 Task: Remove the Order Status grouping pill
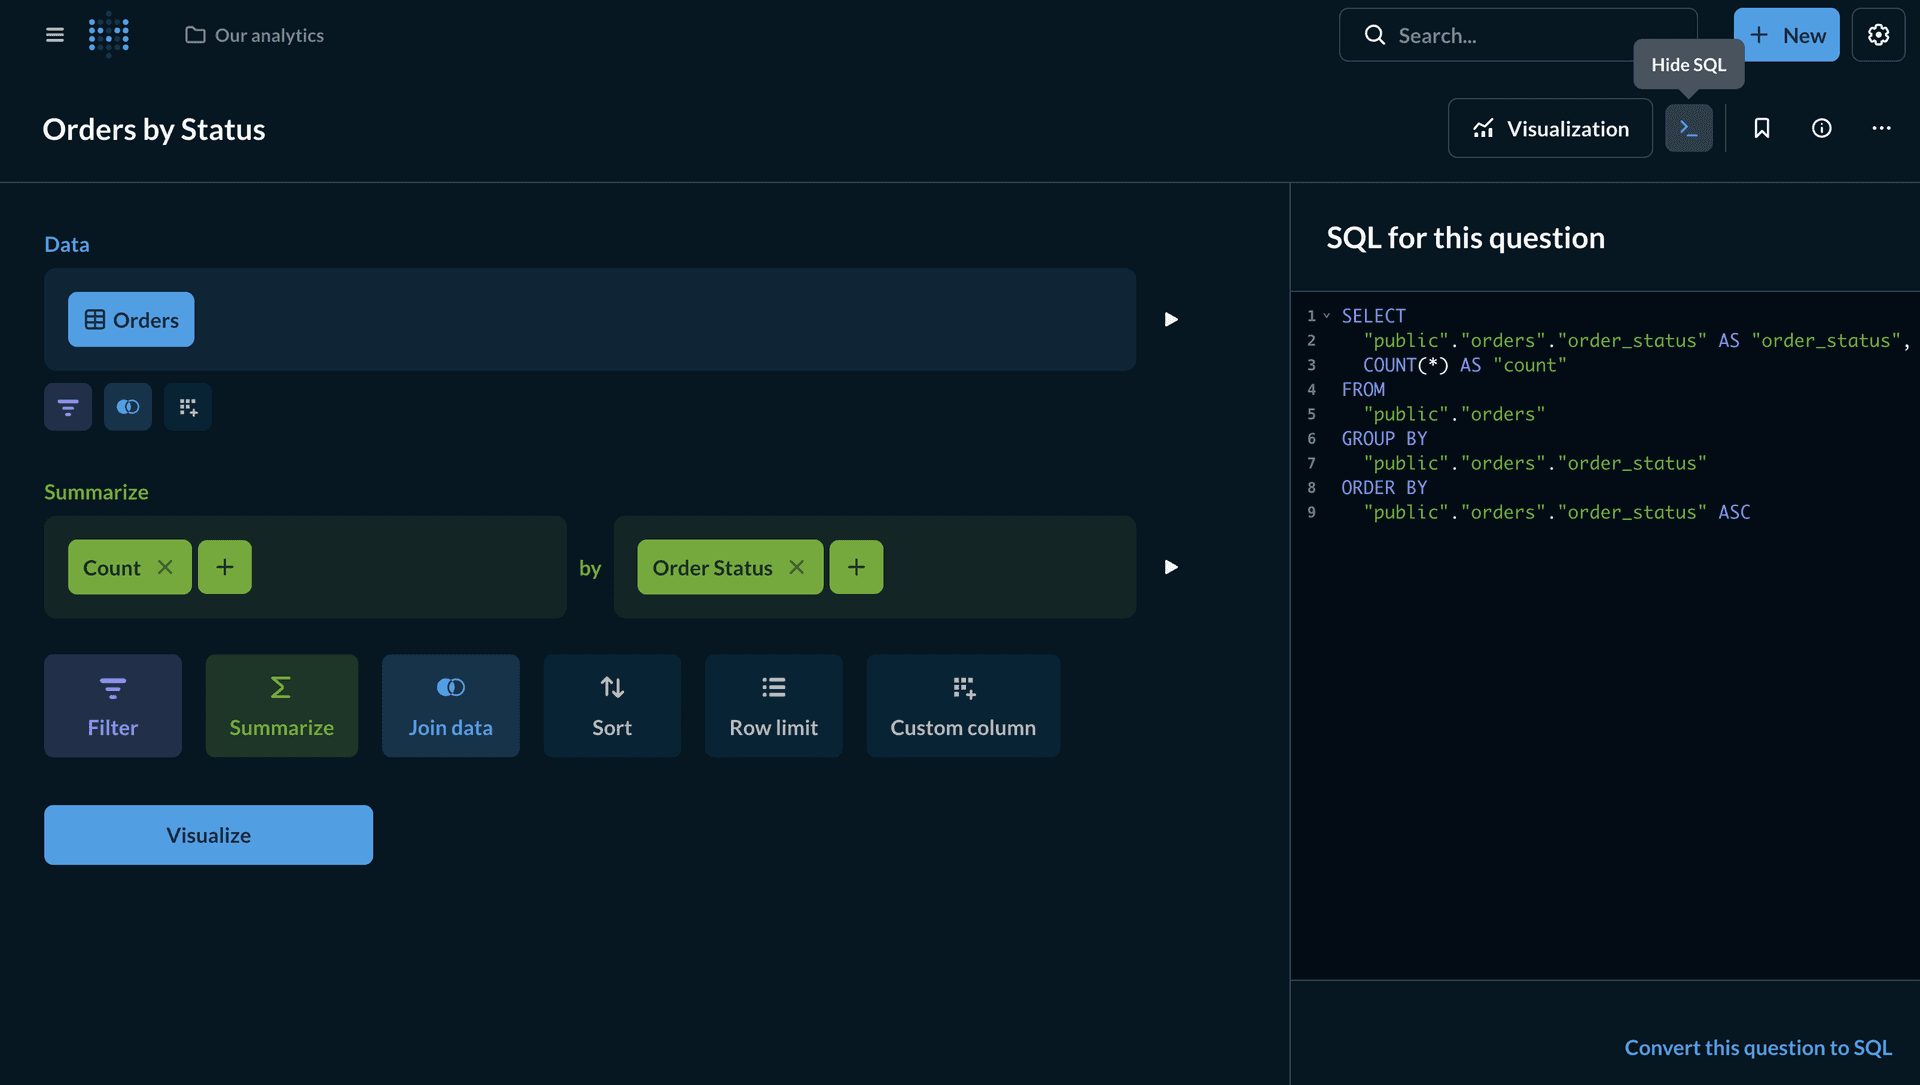tap(796, 567)
